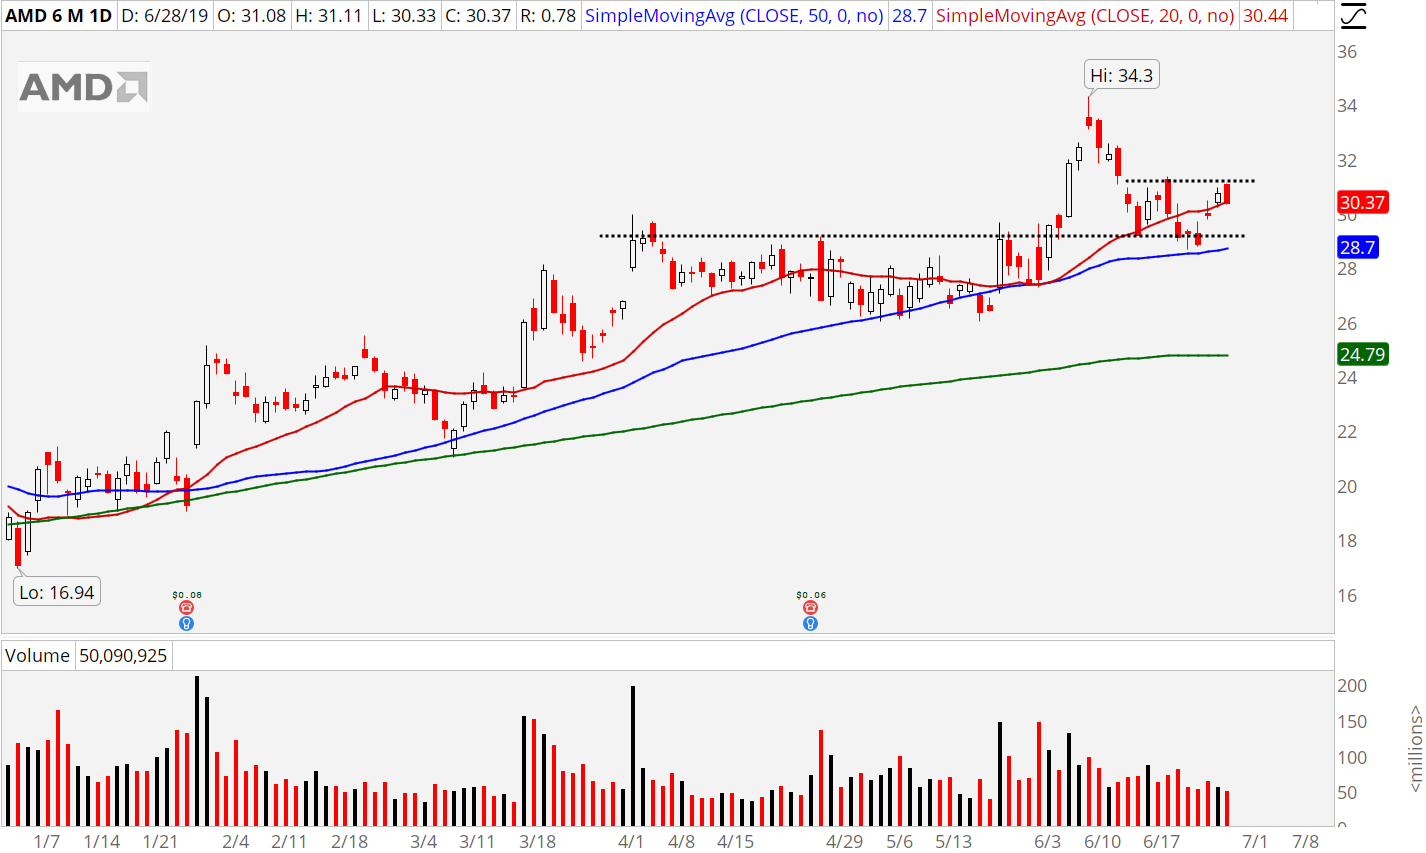
Task: Click the 36 price axis label
Action: 1348,52
